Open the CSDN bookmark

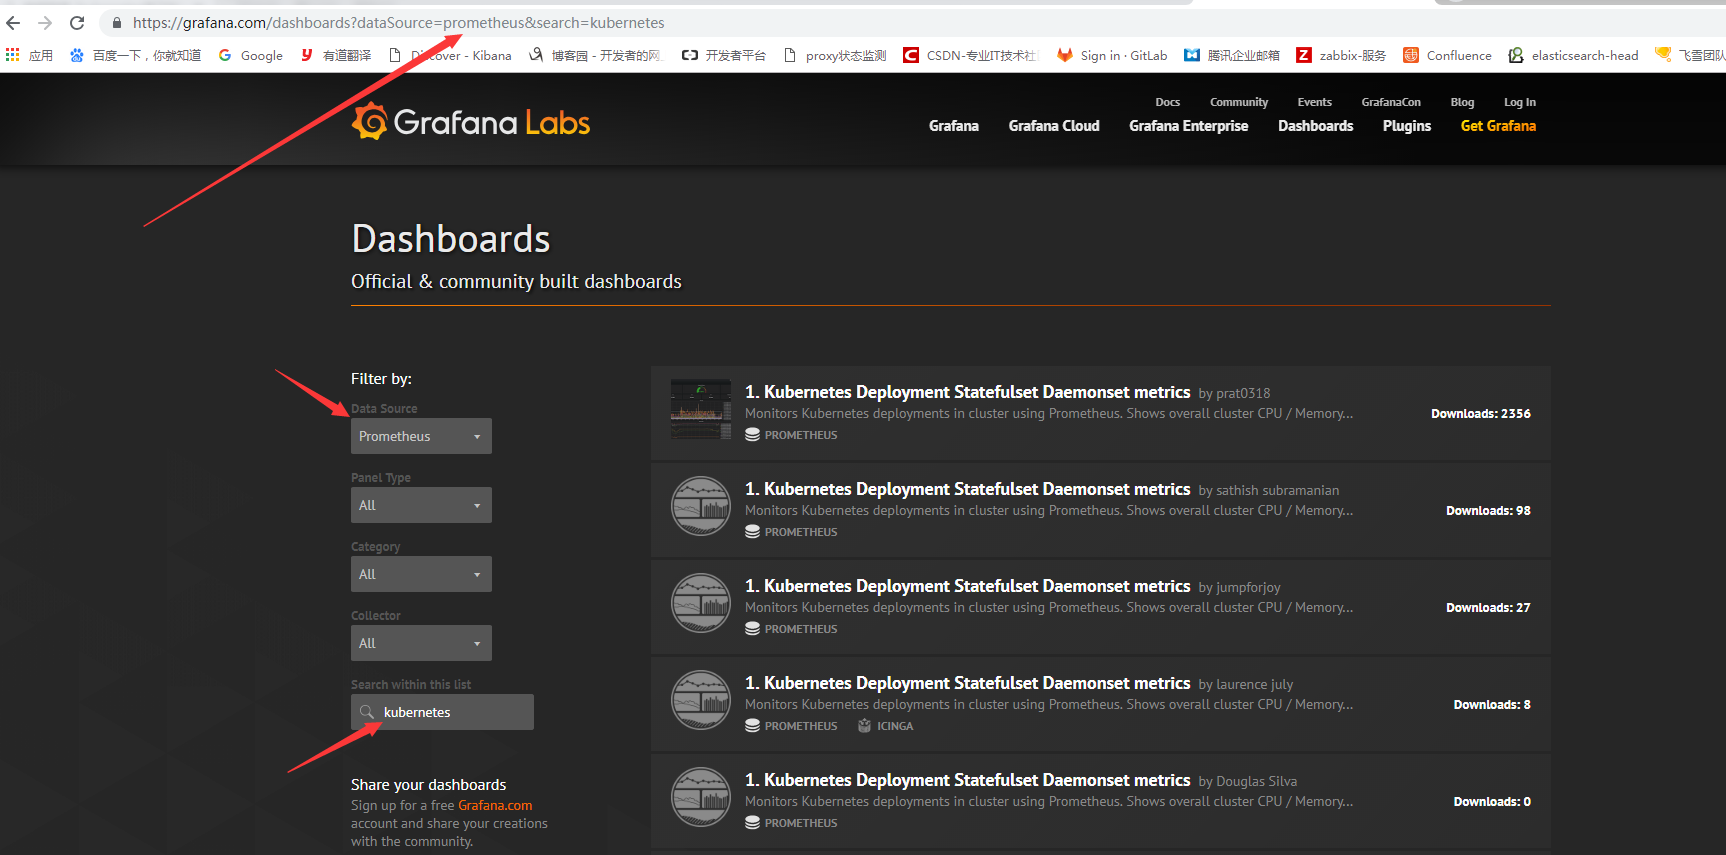[971, 55]
